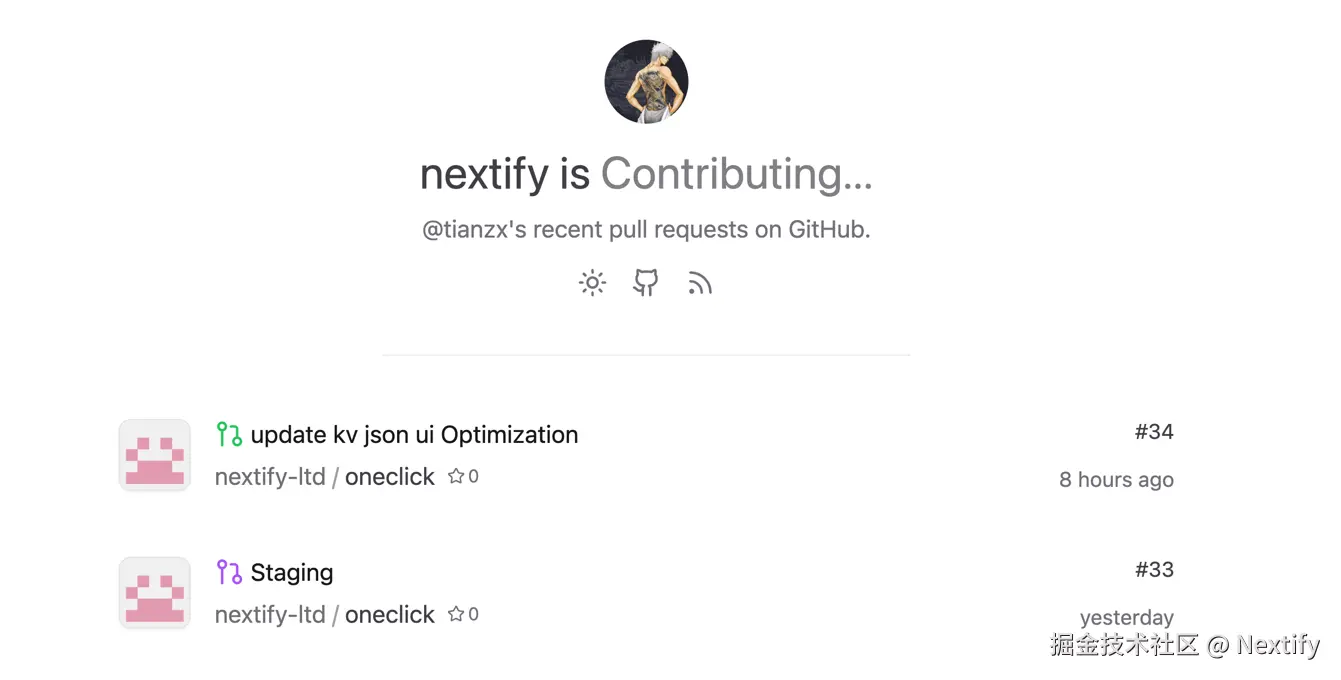Viewport: 1341px width, 680px height.
Task: Click the green open pull request icon
Action: (x=228, y=433)
